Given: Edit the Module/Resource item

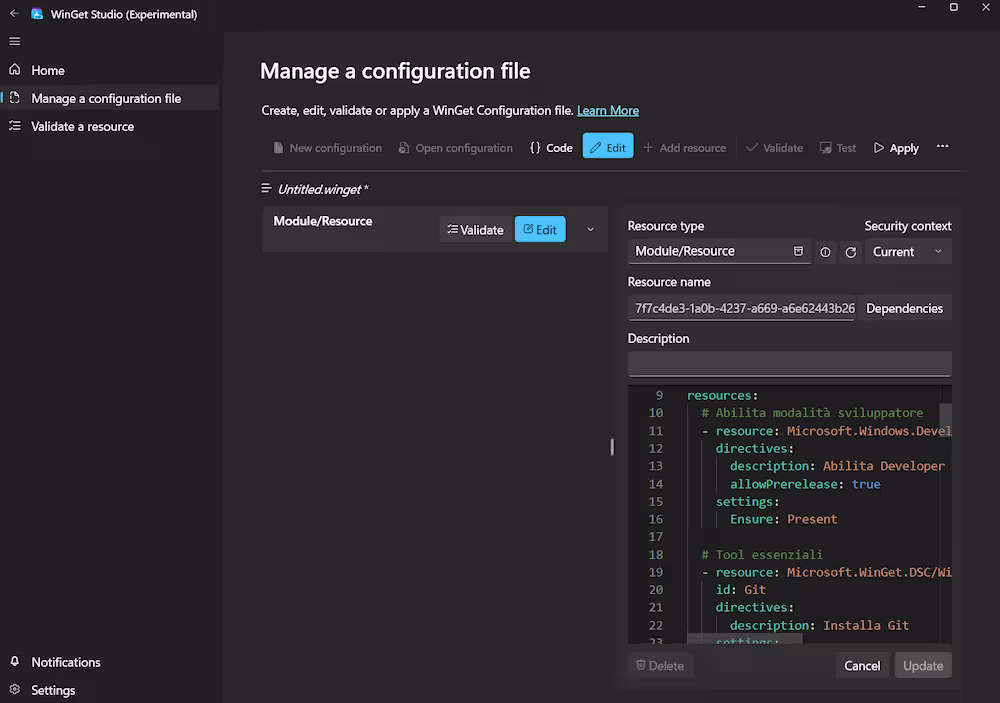Looking at the screenshot, I should click(x=540, y=230).
